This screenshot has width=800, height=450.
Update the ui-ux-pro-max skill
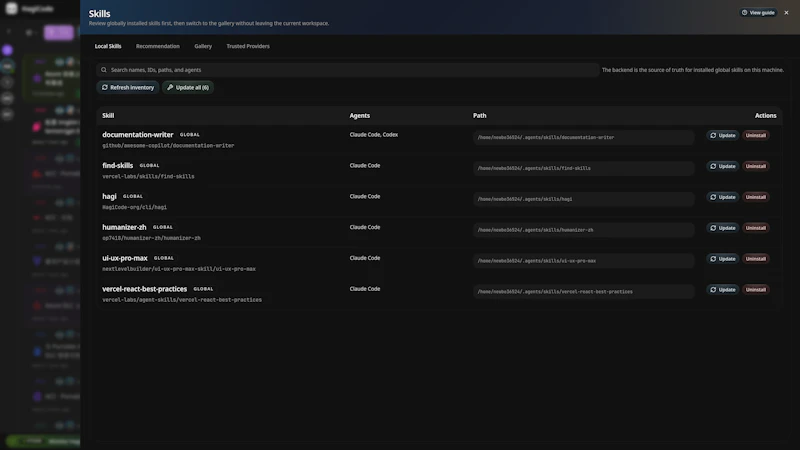click(x=723, y=259)
